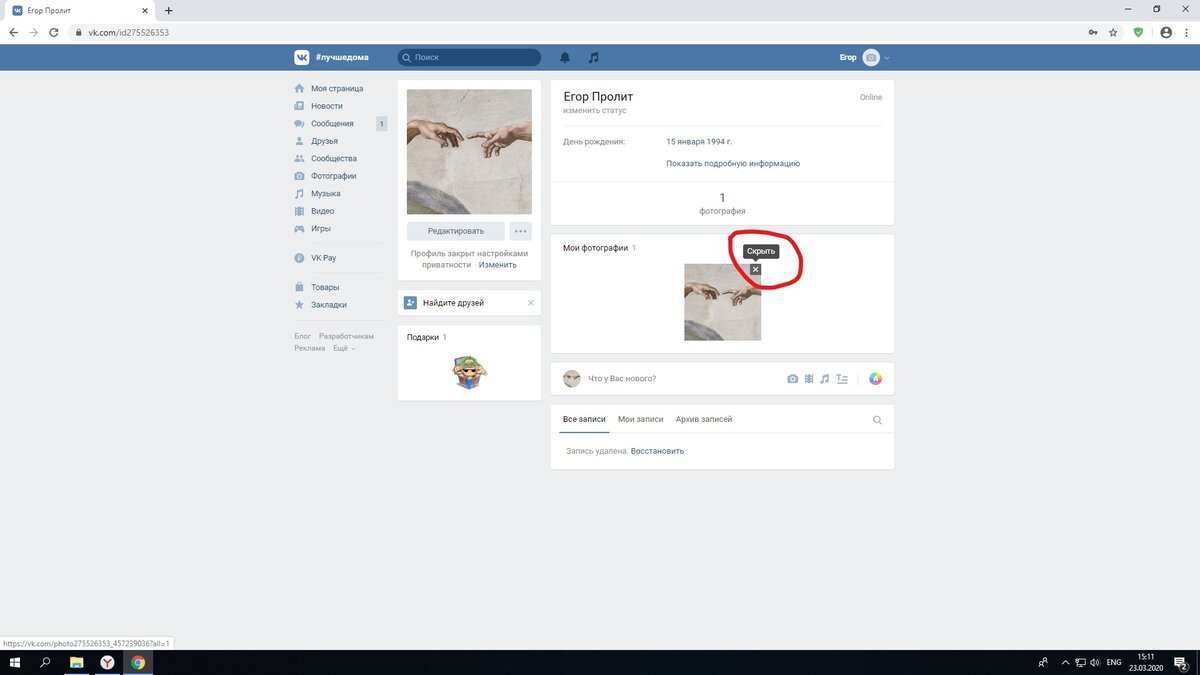The width and height of the screenshot is (1200, 675).
Task: Open Chrome profile avatar button
Action: pos(1165,32)
